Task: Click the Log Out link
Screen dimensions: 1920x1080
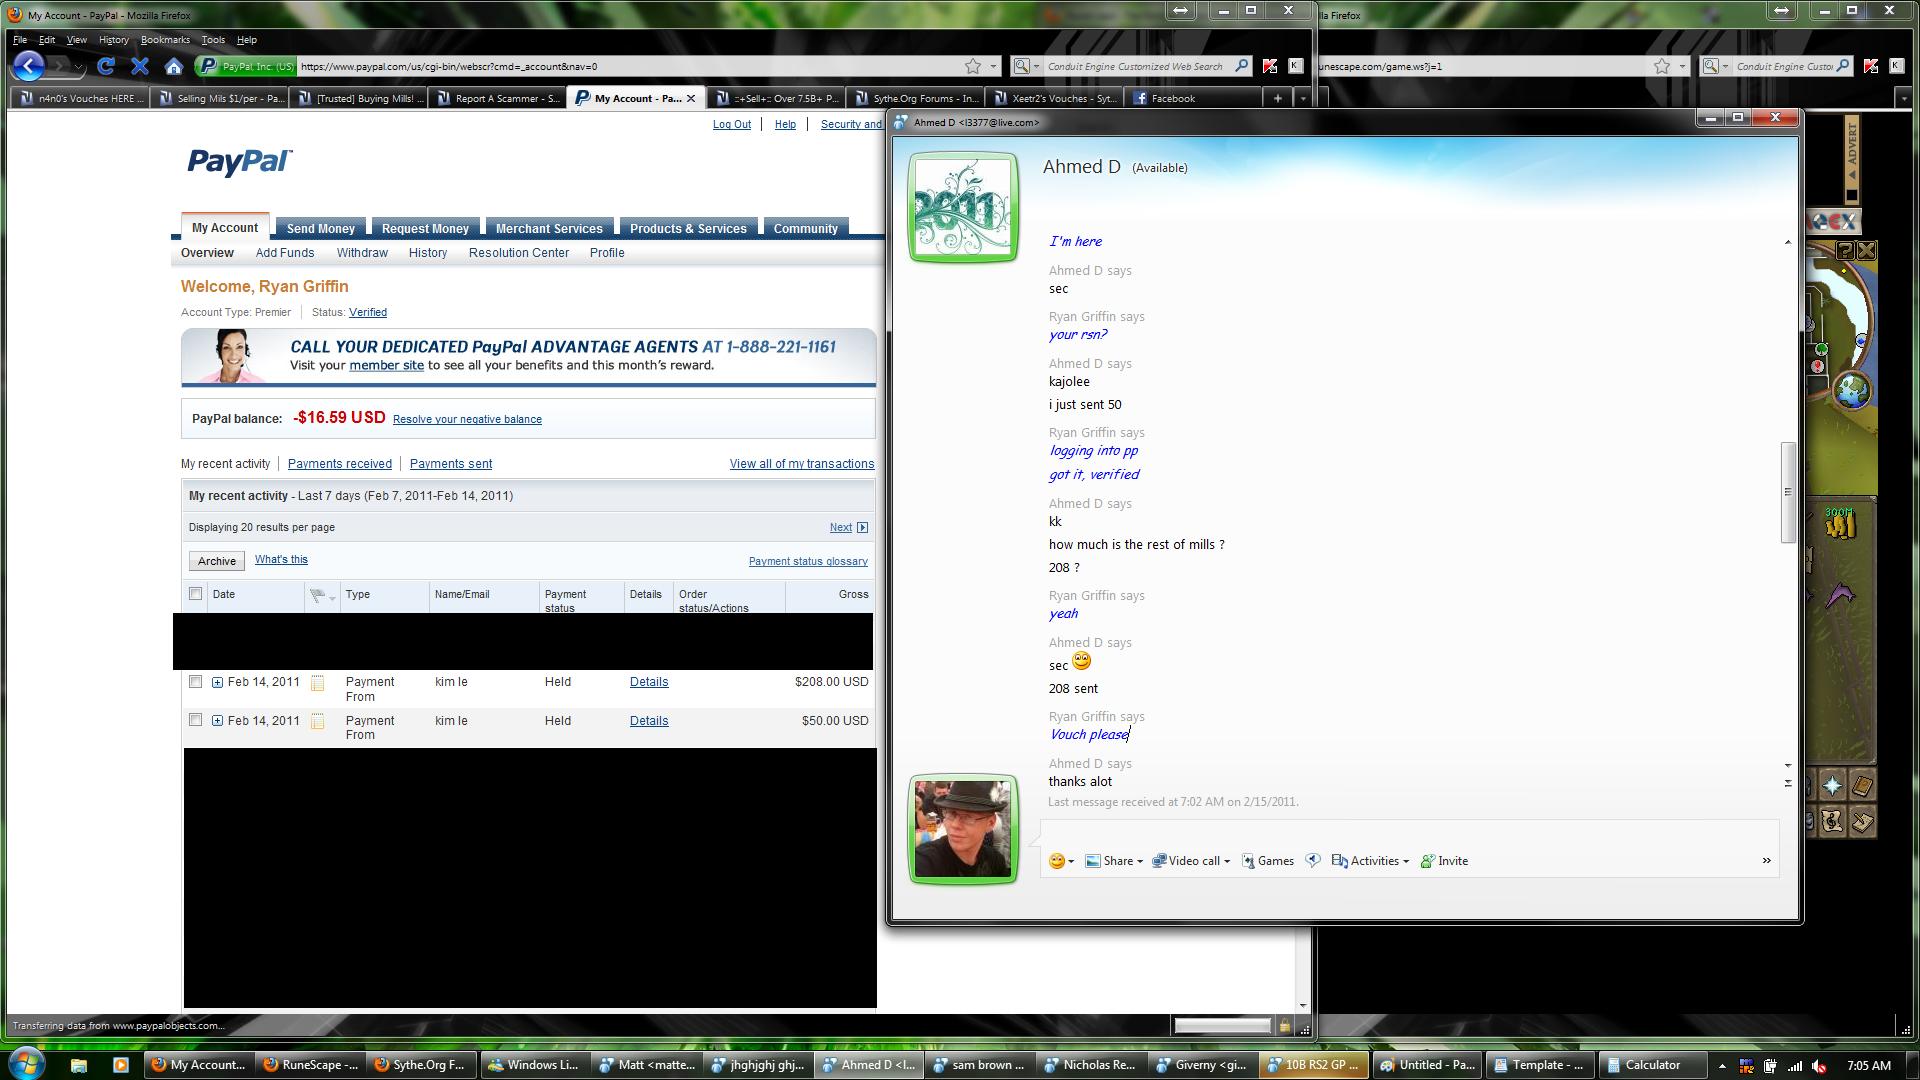Action: [732, 124]
